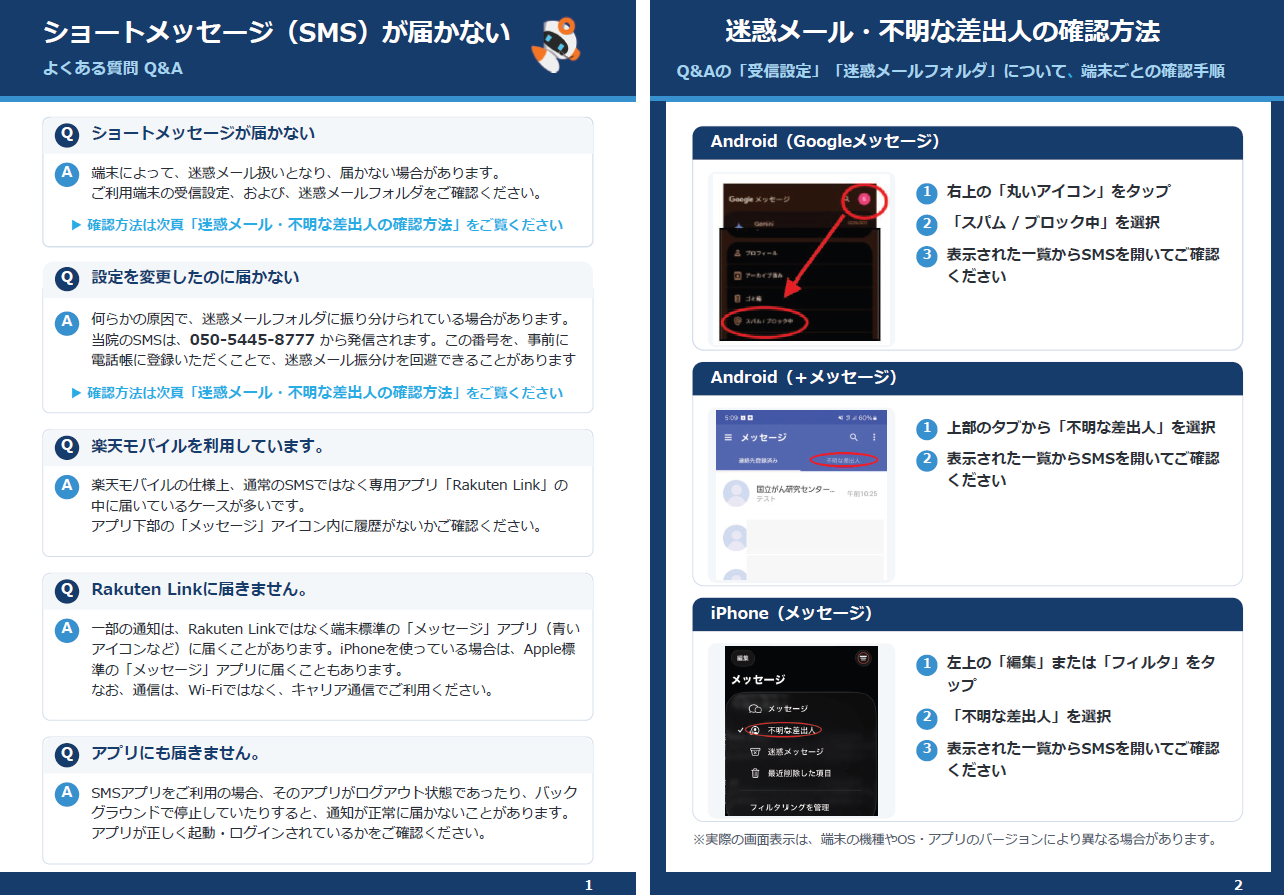Tap the search icon in Googleメッセージ screenshot
1284x895 pixels.
click(847, 199)
